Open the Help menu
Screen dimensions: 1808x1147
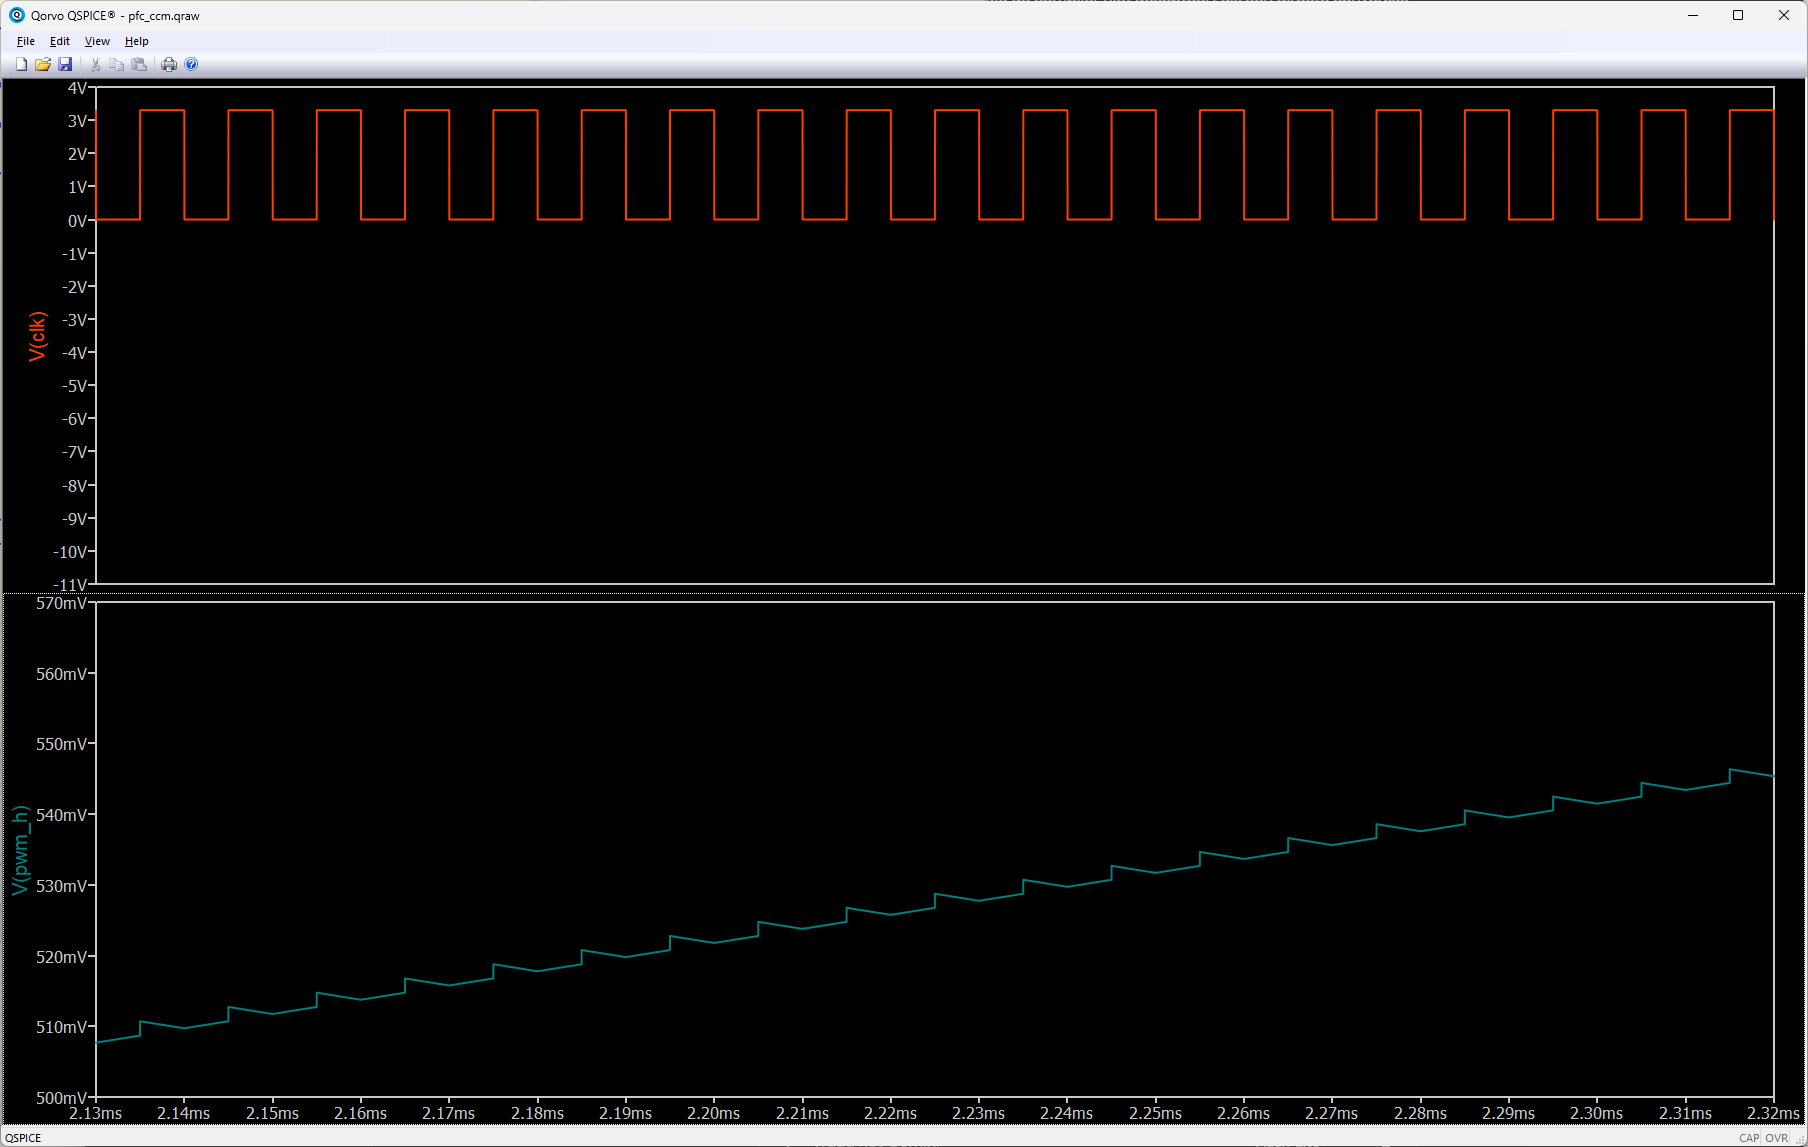[137, 41]
